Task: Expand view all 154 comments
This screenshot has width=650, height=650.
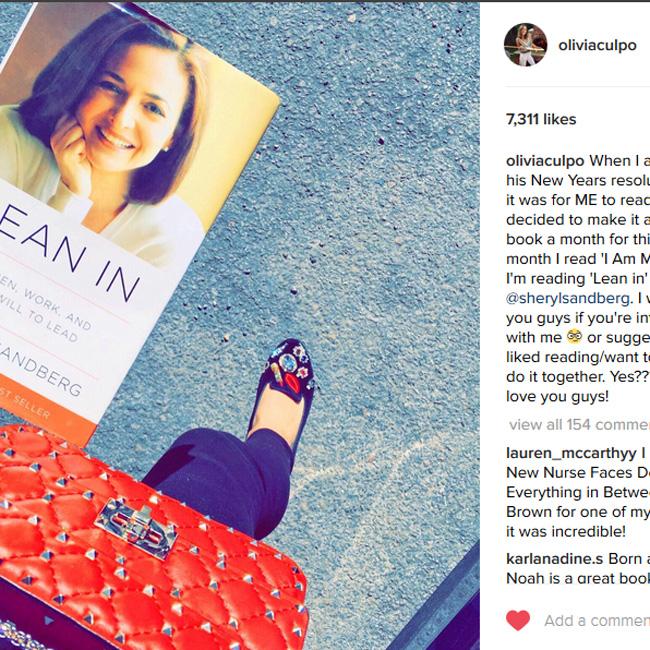Action: tap(580, 424)
